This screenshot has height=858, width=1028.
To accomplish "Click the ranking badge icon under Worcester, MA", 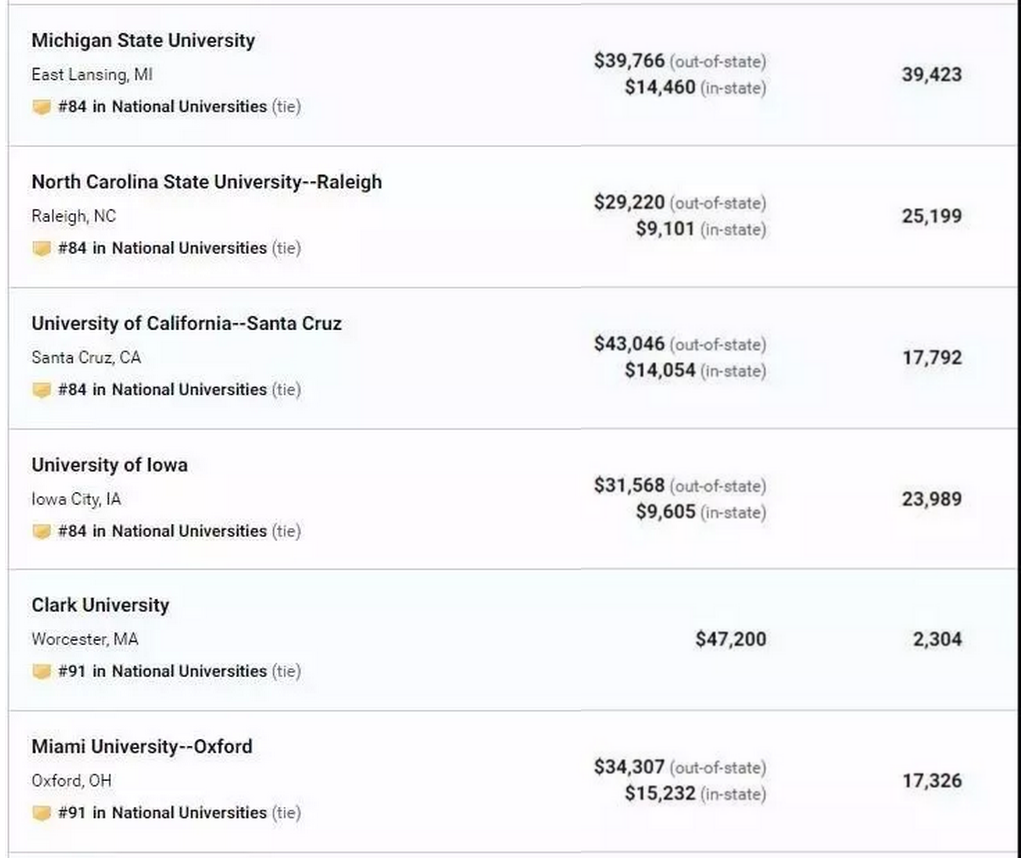I will (41, 672).
